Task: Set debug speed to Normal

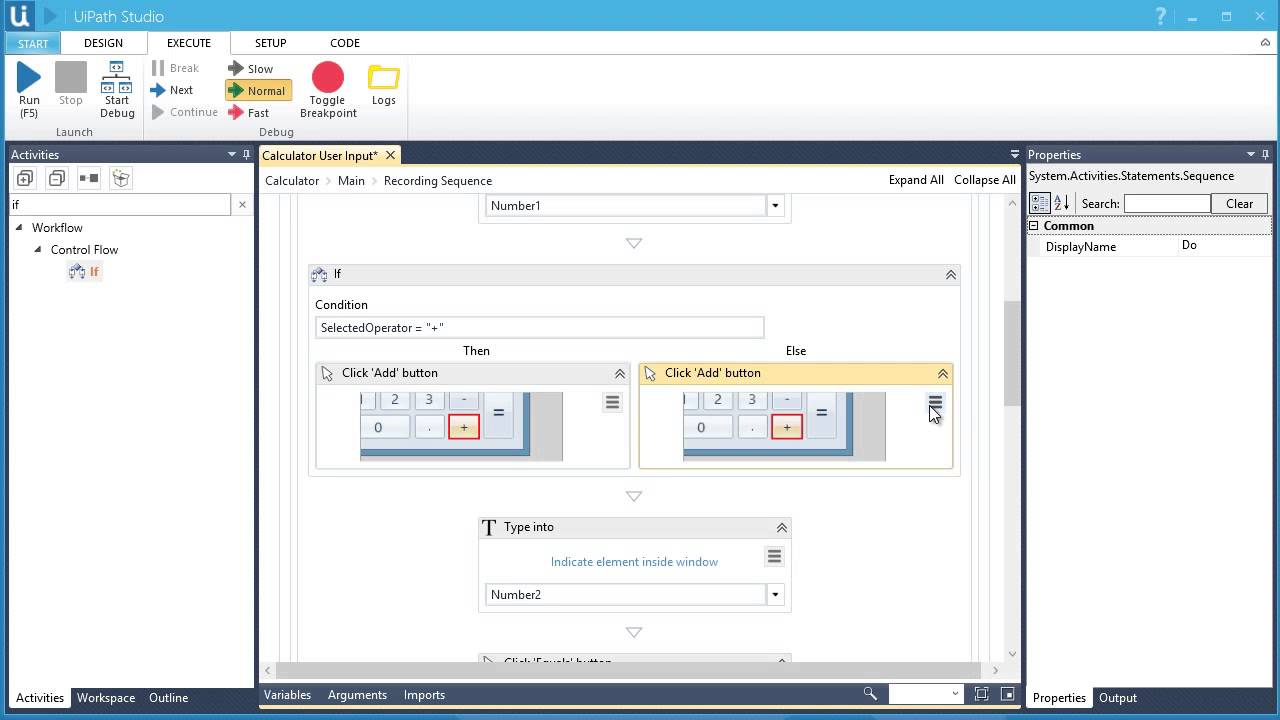Action: tap(258, 90)
